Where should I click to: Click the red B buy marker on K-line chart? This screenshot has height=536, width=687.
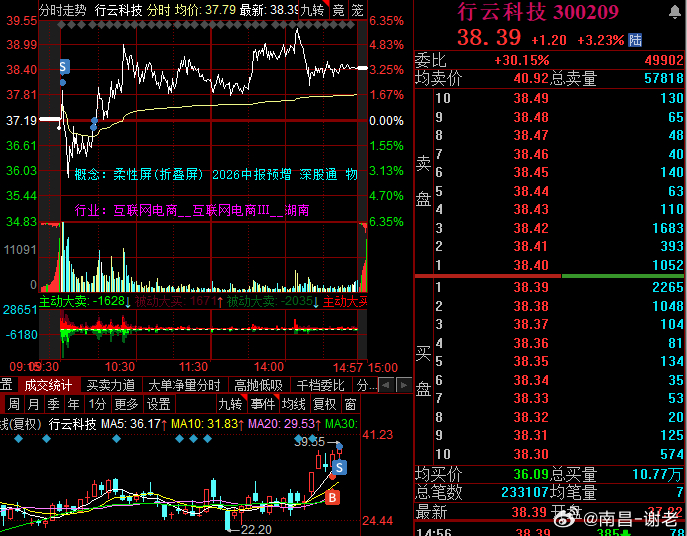coord(332,497)
